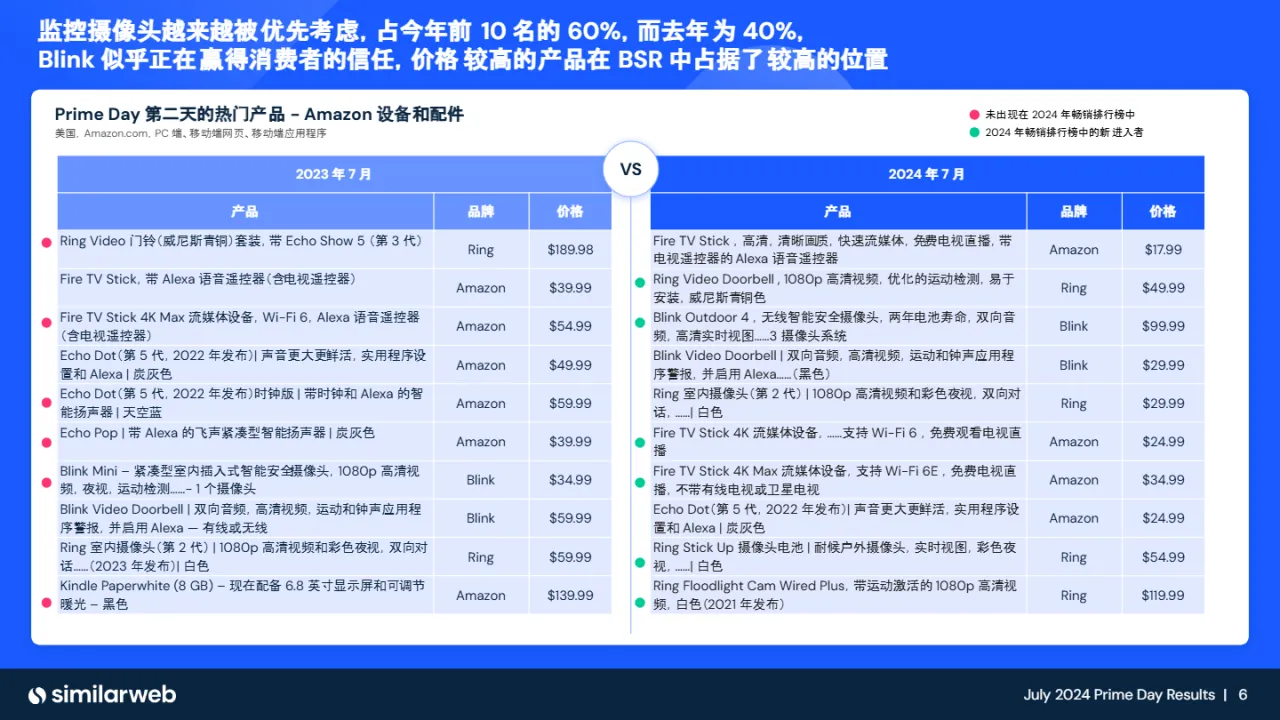The height and width of the screenshot is (720, 1280).
Task: Click footer text July 2024 Prime Day Results
Action: click(1119, 695)
